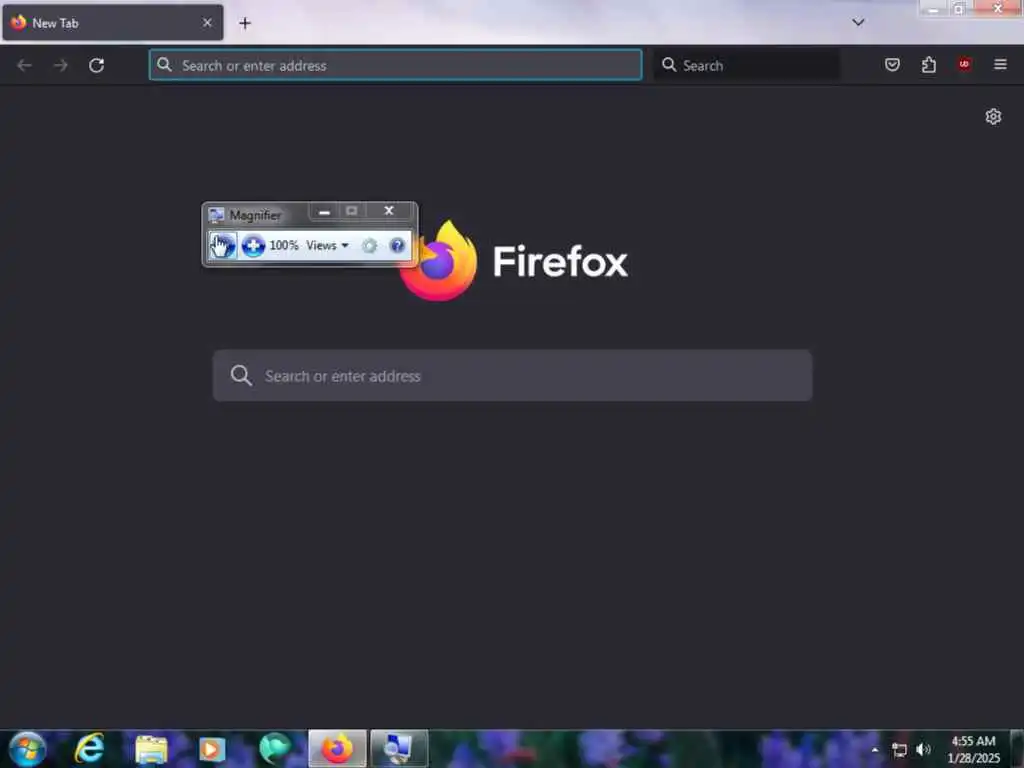Open new tab personalize gear icon
The height and width of the screenshot is (768, 1024).
point(993,116)
